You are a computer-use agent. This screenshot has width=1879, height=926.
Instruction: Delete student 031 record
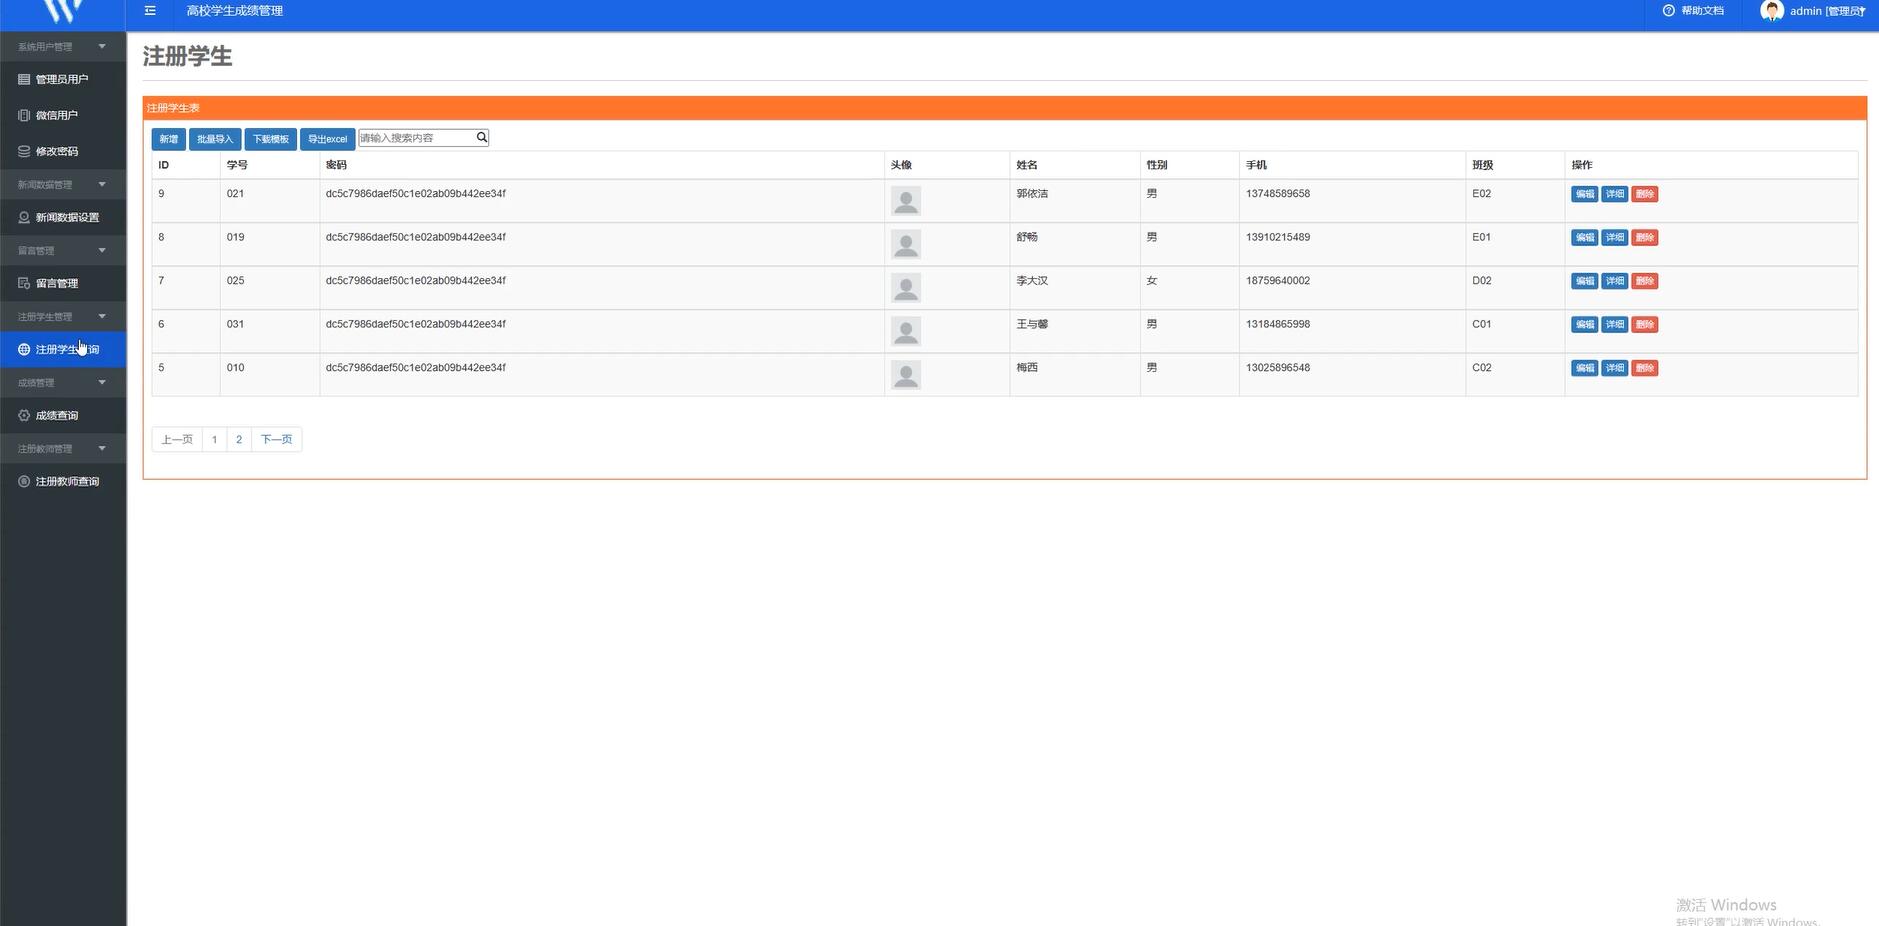[x=1645, y=325]
